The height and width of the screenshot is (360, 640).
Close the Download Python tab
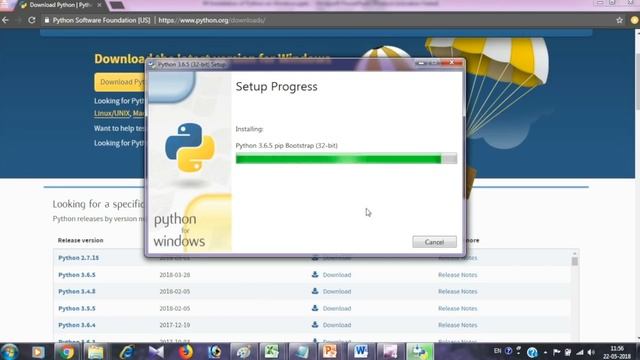99,5
